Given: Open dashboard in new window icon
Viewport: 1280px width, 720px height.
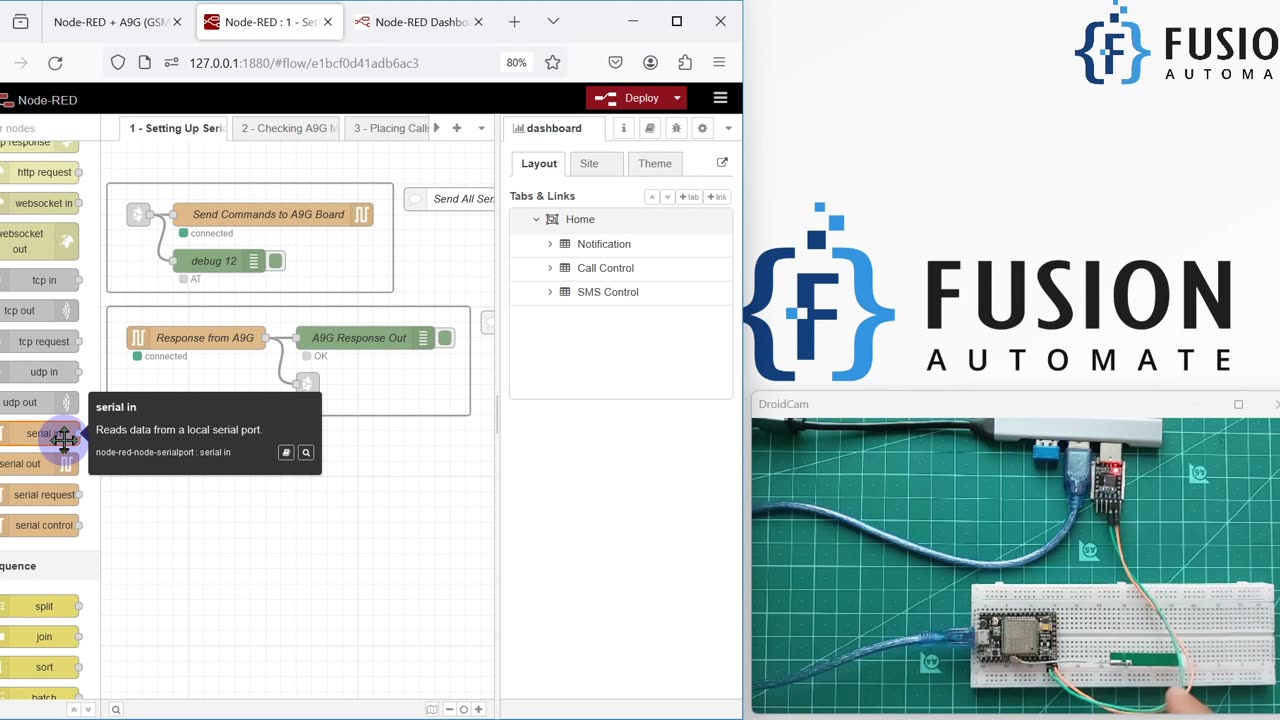Looking at the screenshot, I should pos(722,163).
